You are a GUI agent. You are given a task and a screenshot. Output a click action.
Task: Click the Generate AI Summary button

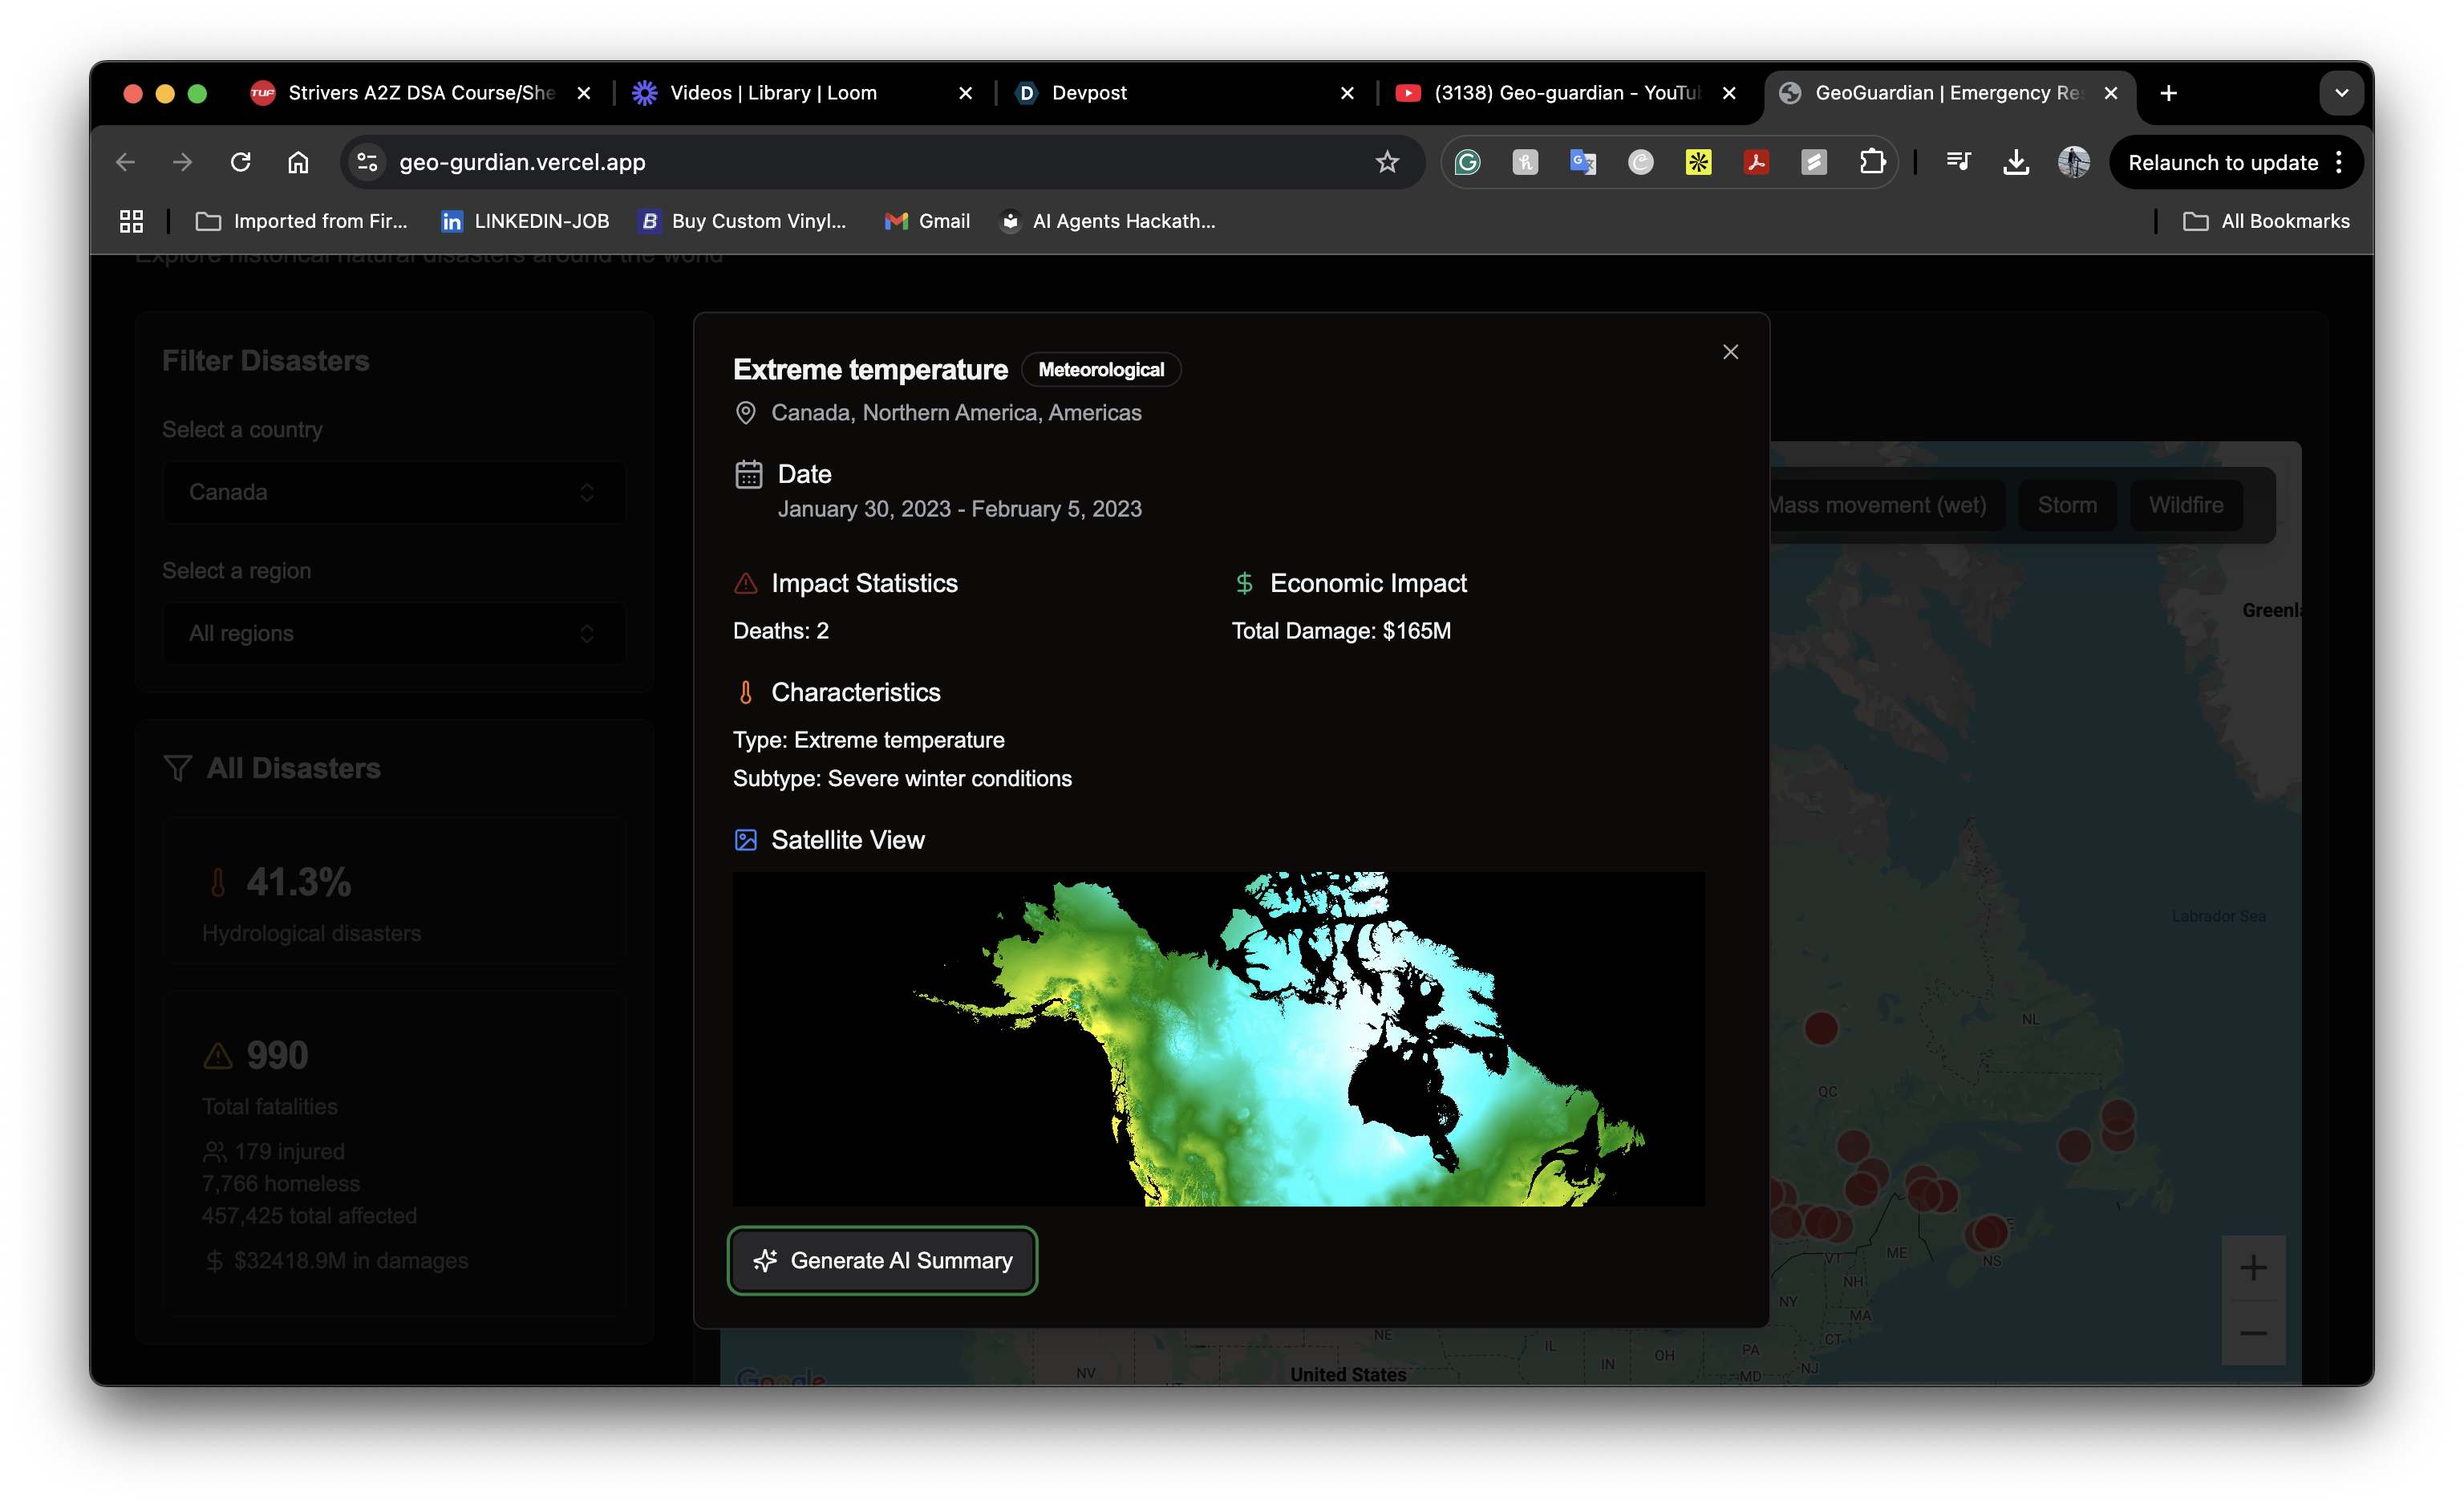882,1260
